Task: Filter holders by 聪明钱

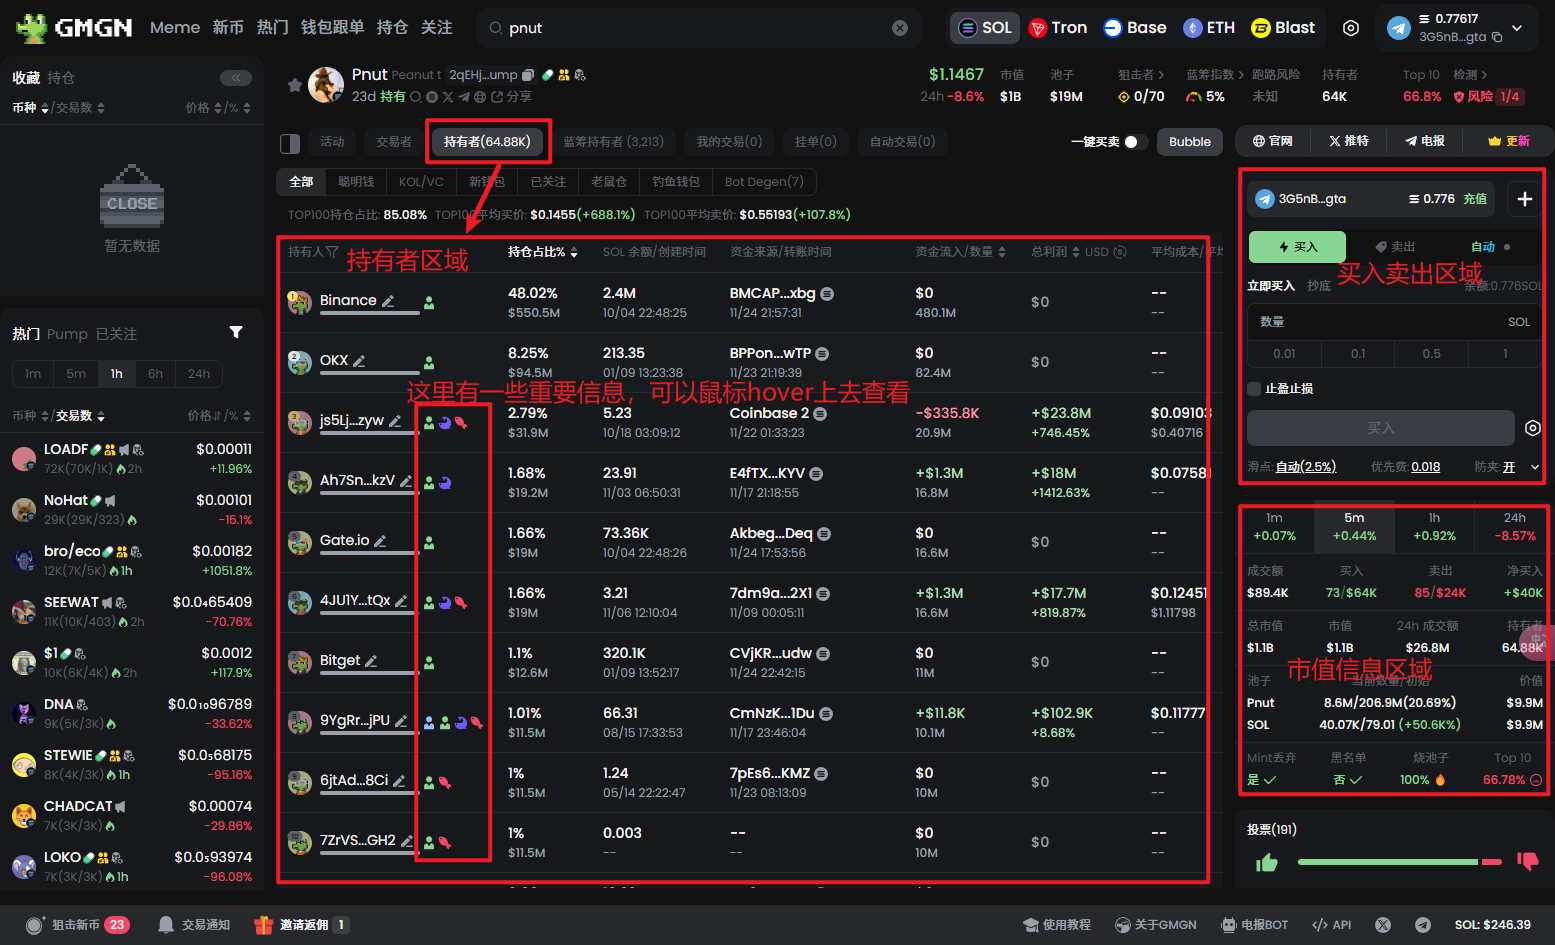Action: 356,182
